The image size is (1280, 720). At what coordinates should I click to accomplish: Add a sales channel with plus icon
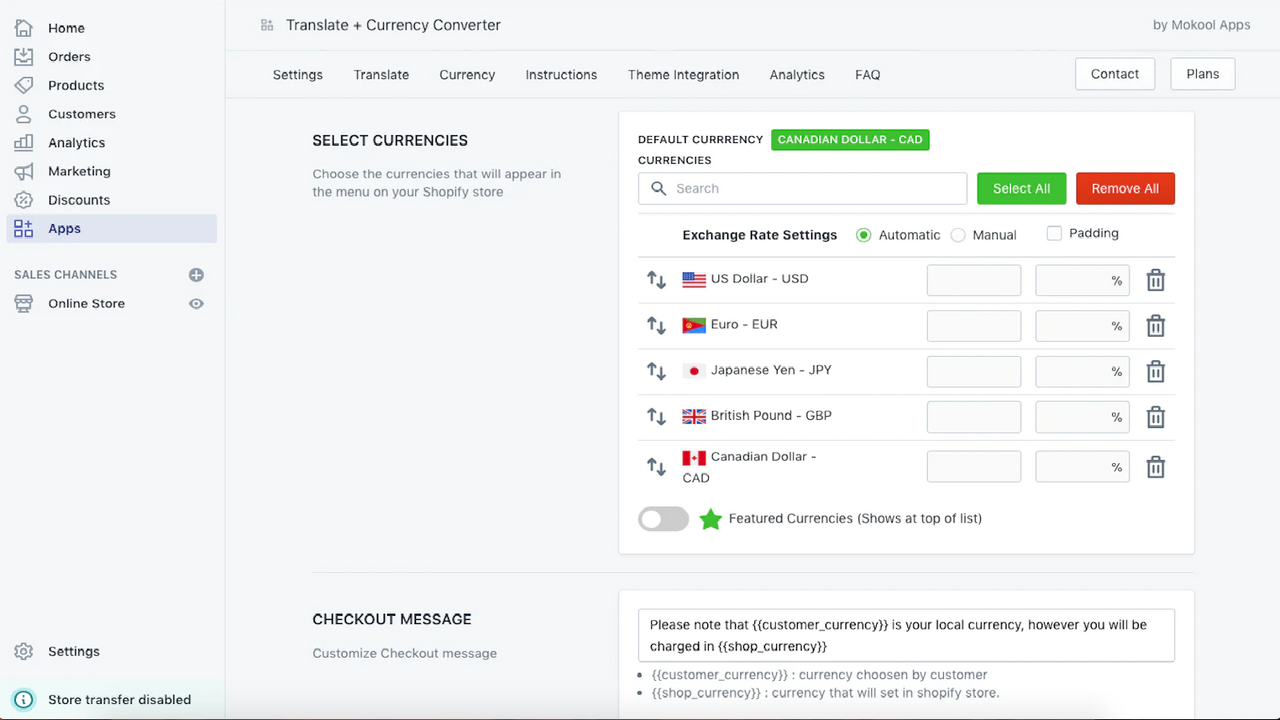pyautogui.click(x=196, y=275)
